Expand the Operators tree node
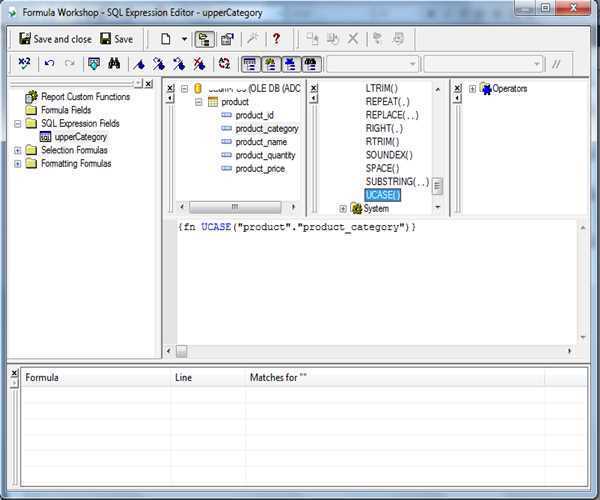 [x=472, y=89]
